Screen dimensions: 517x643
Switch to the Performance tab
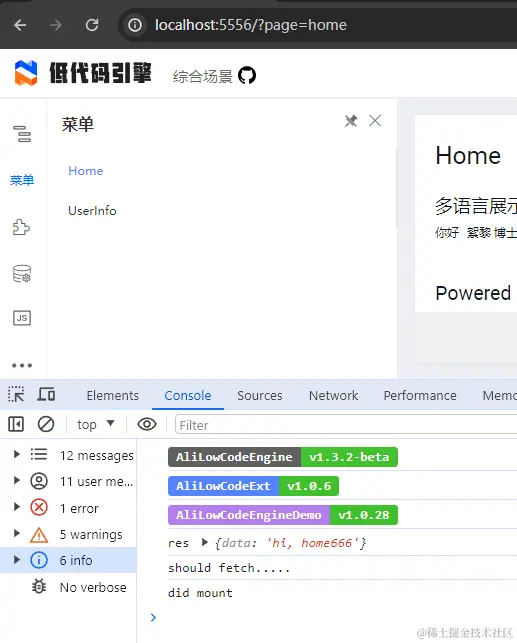tap(420, 395)
